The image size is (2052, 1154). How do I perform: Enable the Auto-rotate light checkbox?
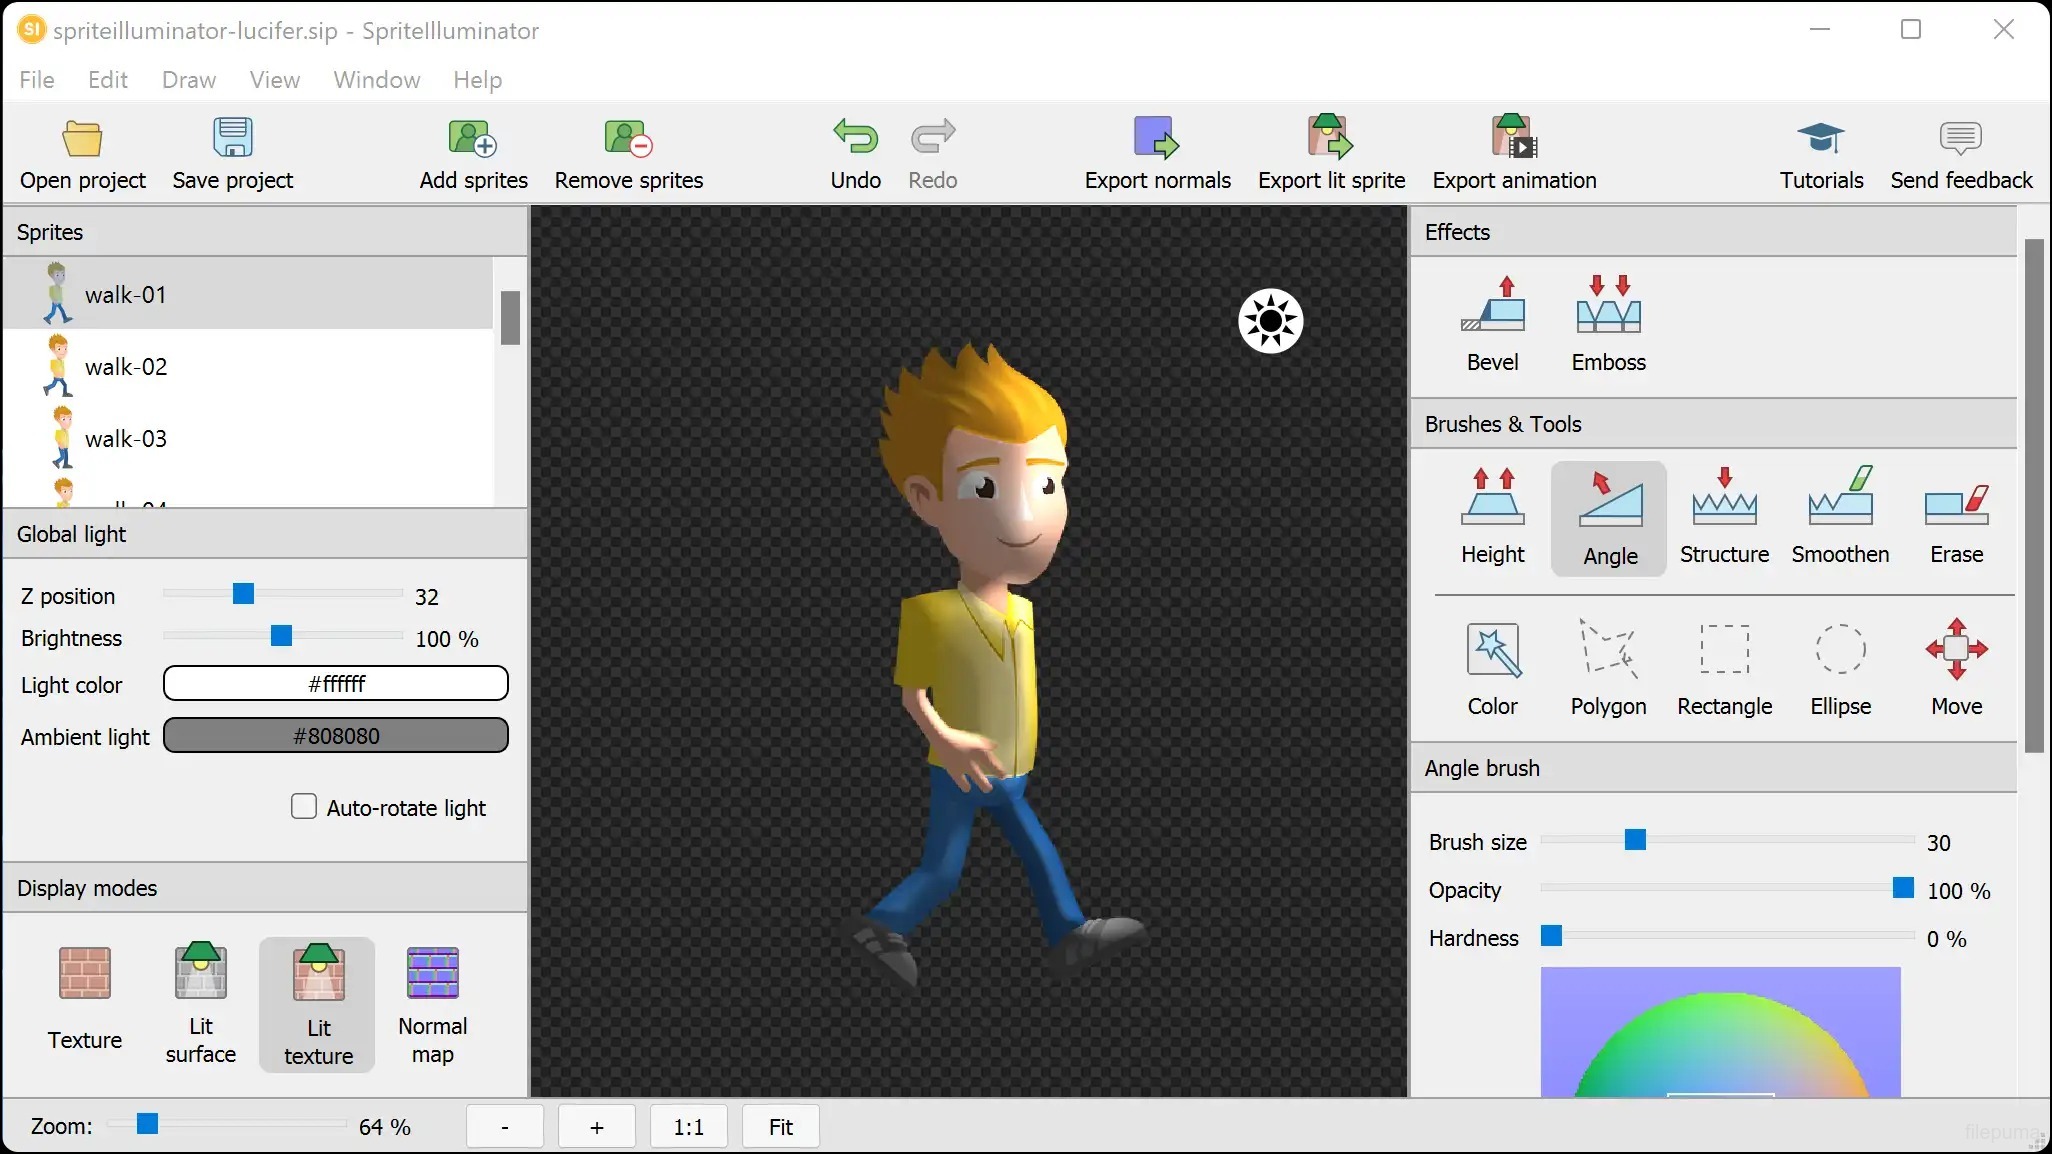304,806
